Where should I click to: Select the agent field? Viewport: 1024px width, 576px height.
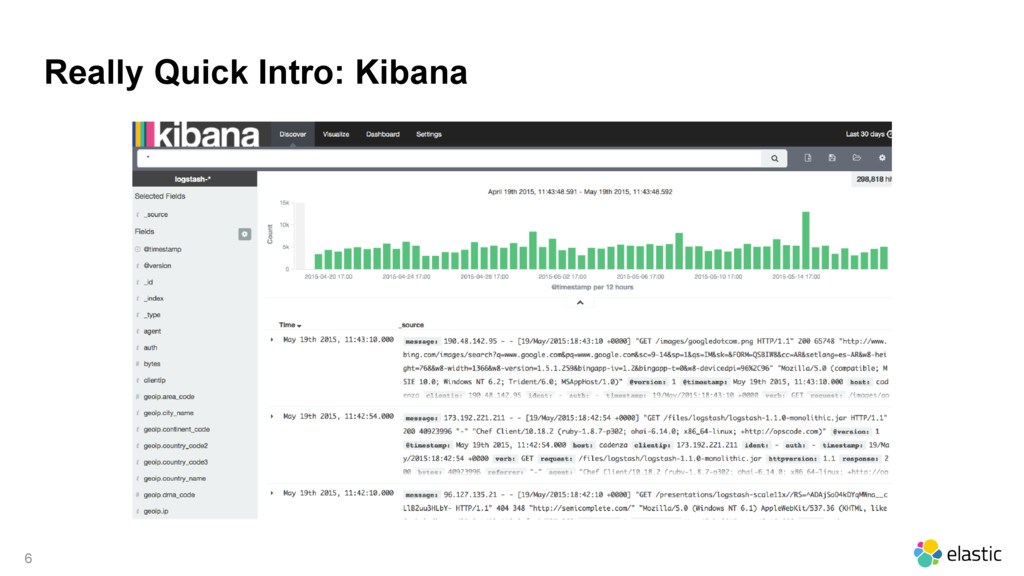152,331
